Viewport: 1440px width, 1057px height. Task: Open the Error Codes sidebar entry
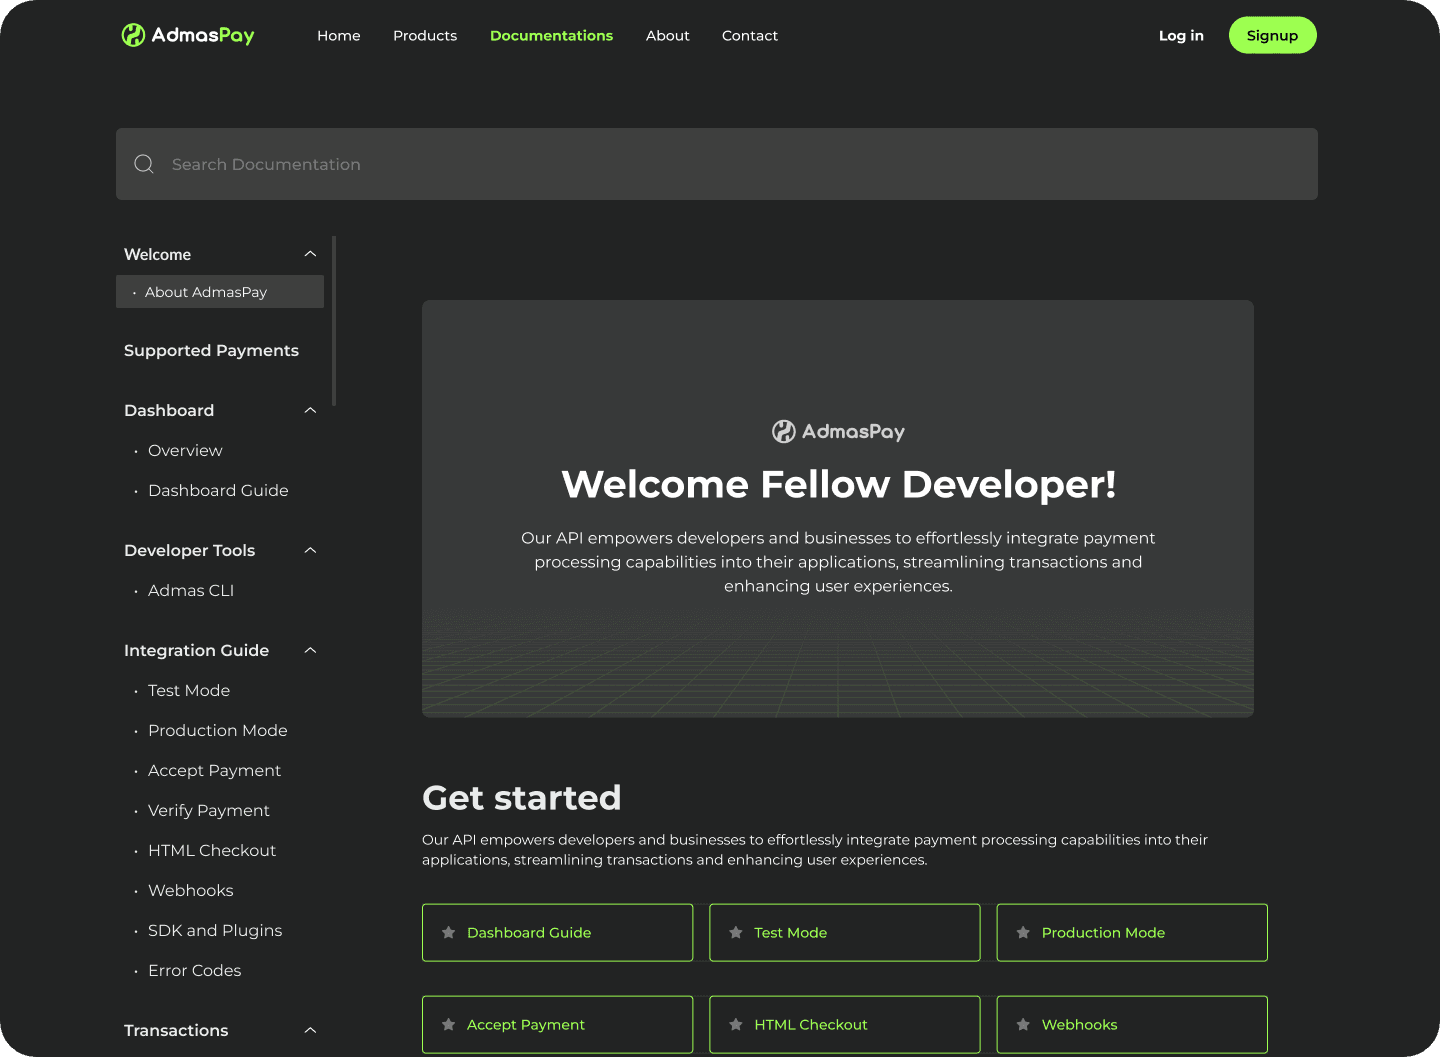click(194, 970)
